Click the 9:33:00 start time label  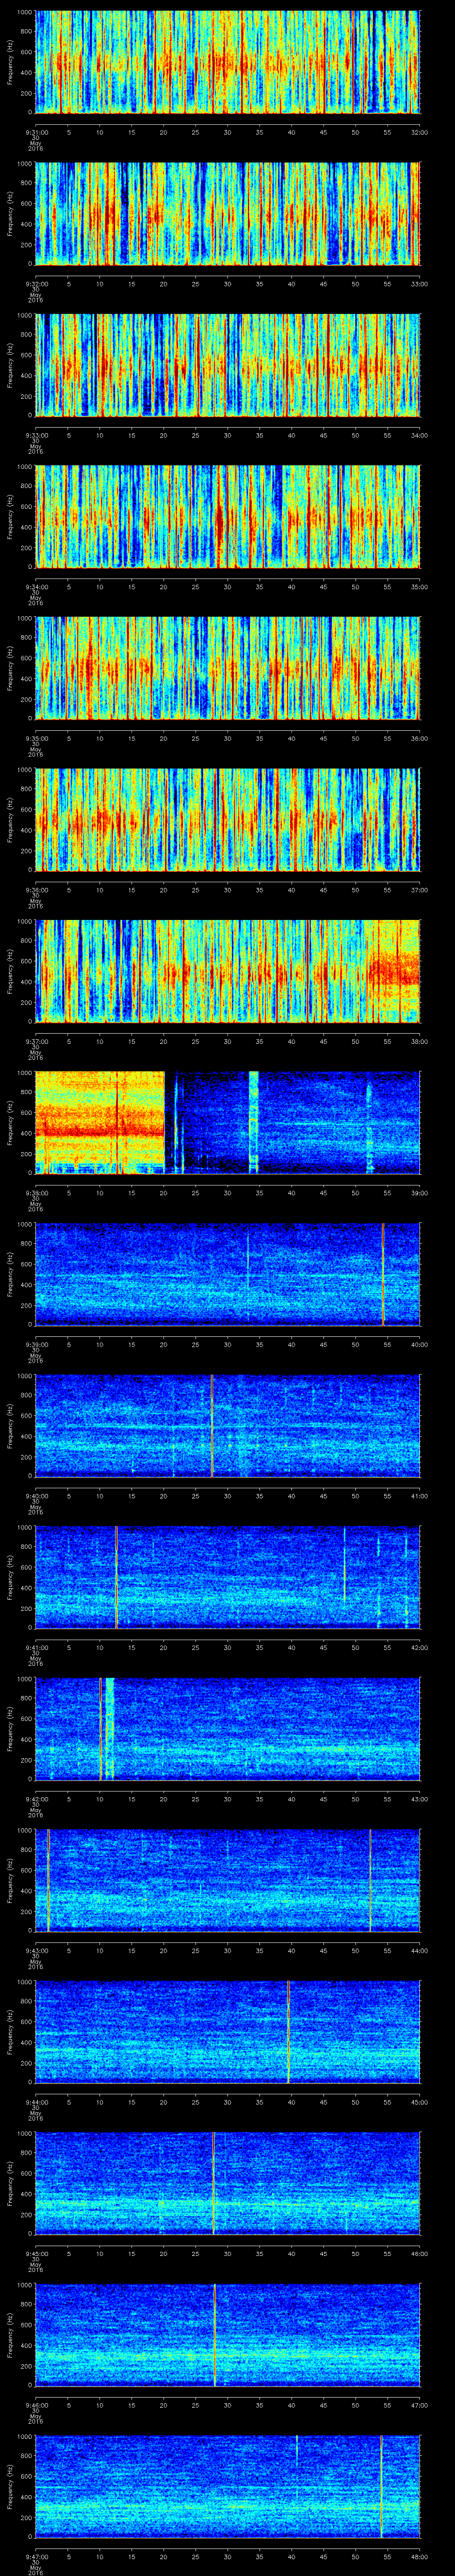click(37, 434)
